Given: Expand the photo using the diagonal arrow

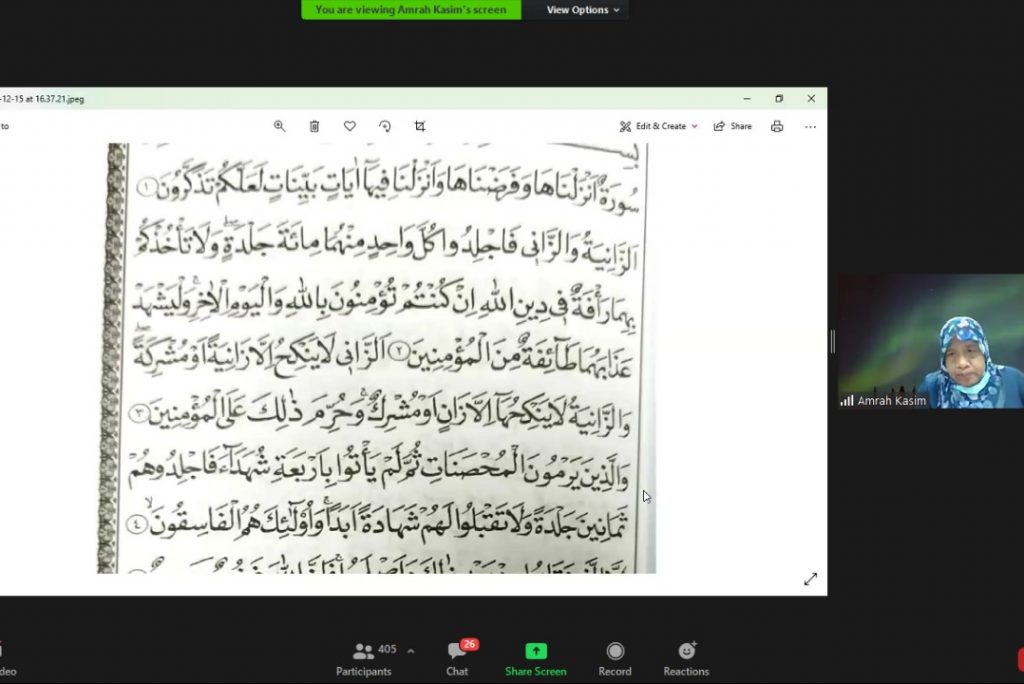Looking at the screenshot, I should pos(811,577).
